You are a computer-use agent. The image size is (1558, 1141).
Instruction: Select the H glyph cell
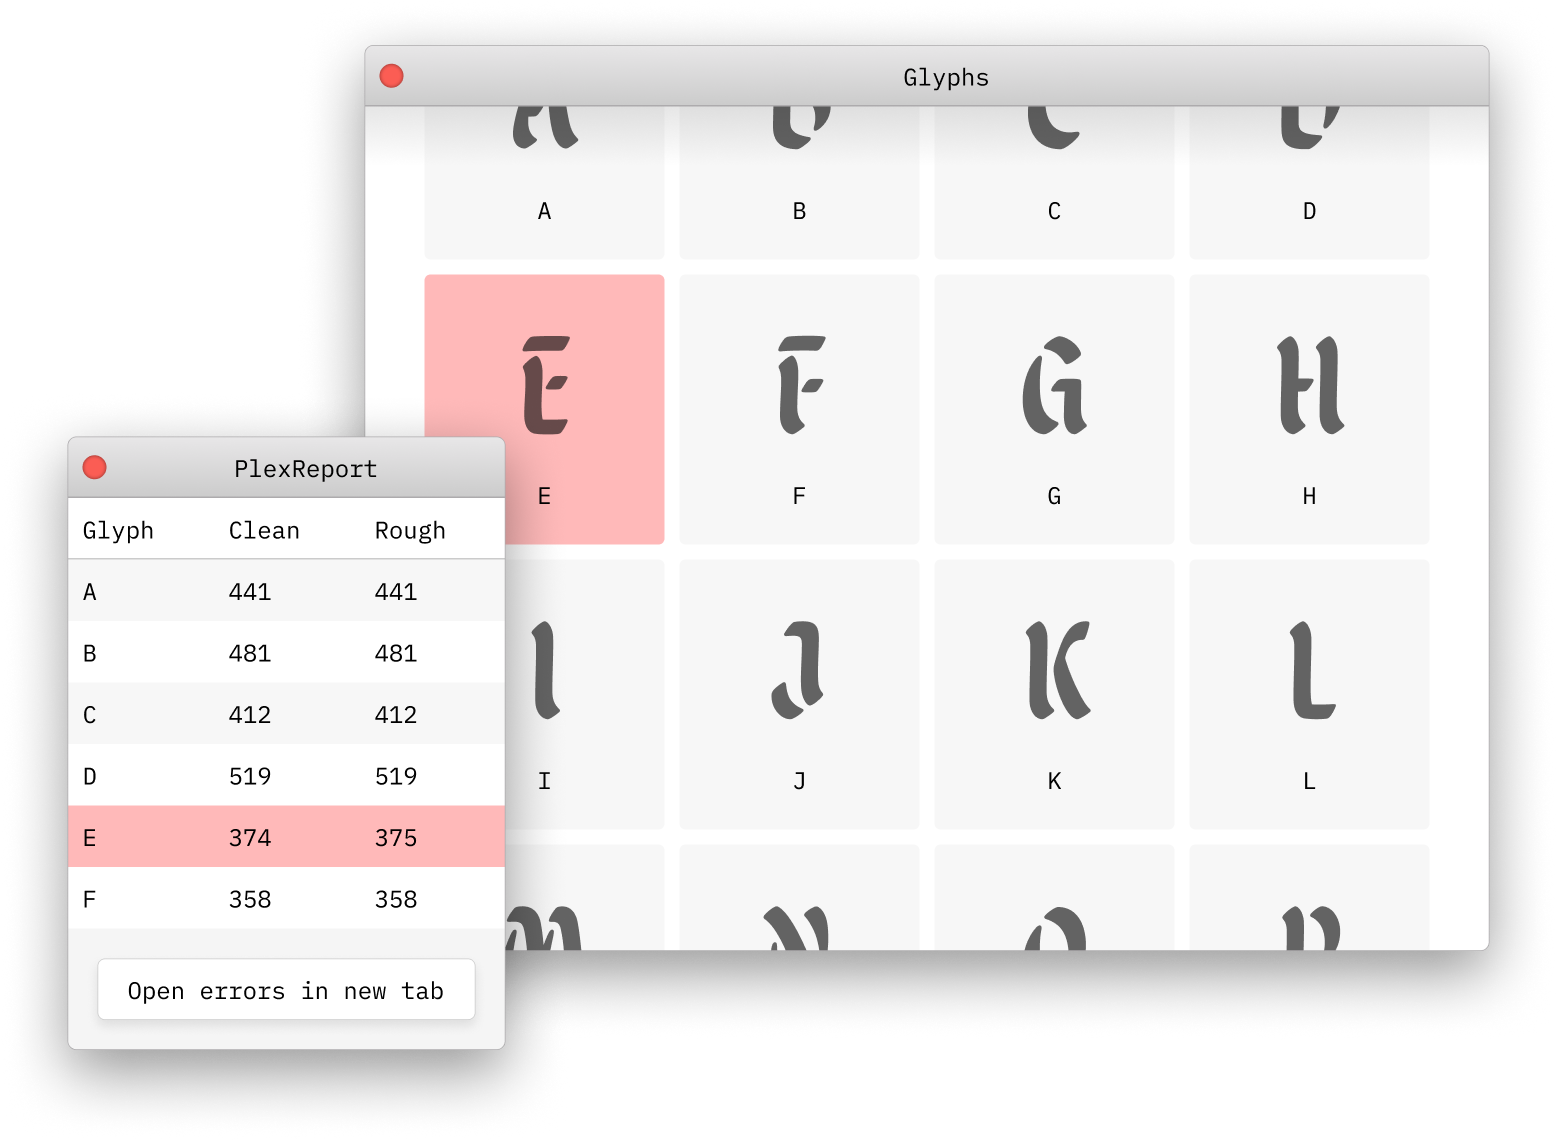[x=1309, y=409]
